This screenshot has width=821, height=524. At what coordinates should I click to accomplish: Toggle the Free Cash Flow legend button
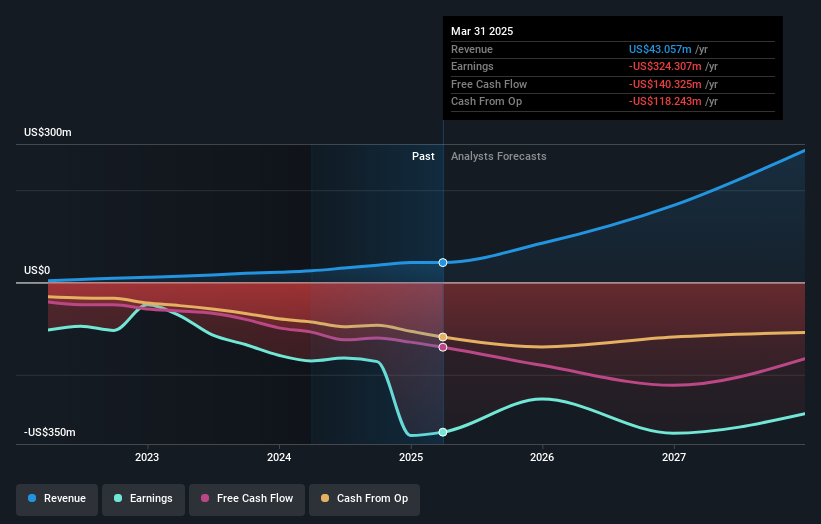[247, 499]
